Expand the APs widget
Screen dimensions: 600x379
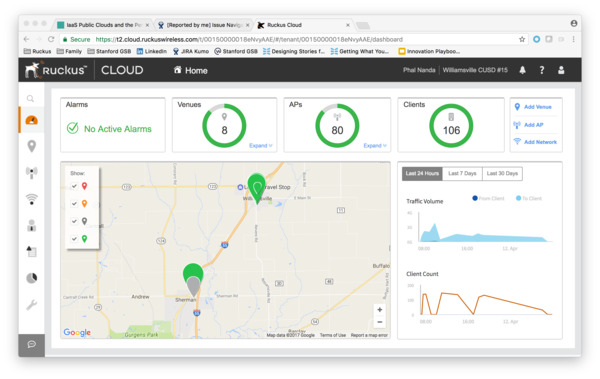(x=375, y=145)
